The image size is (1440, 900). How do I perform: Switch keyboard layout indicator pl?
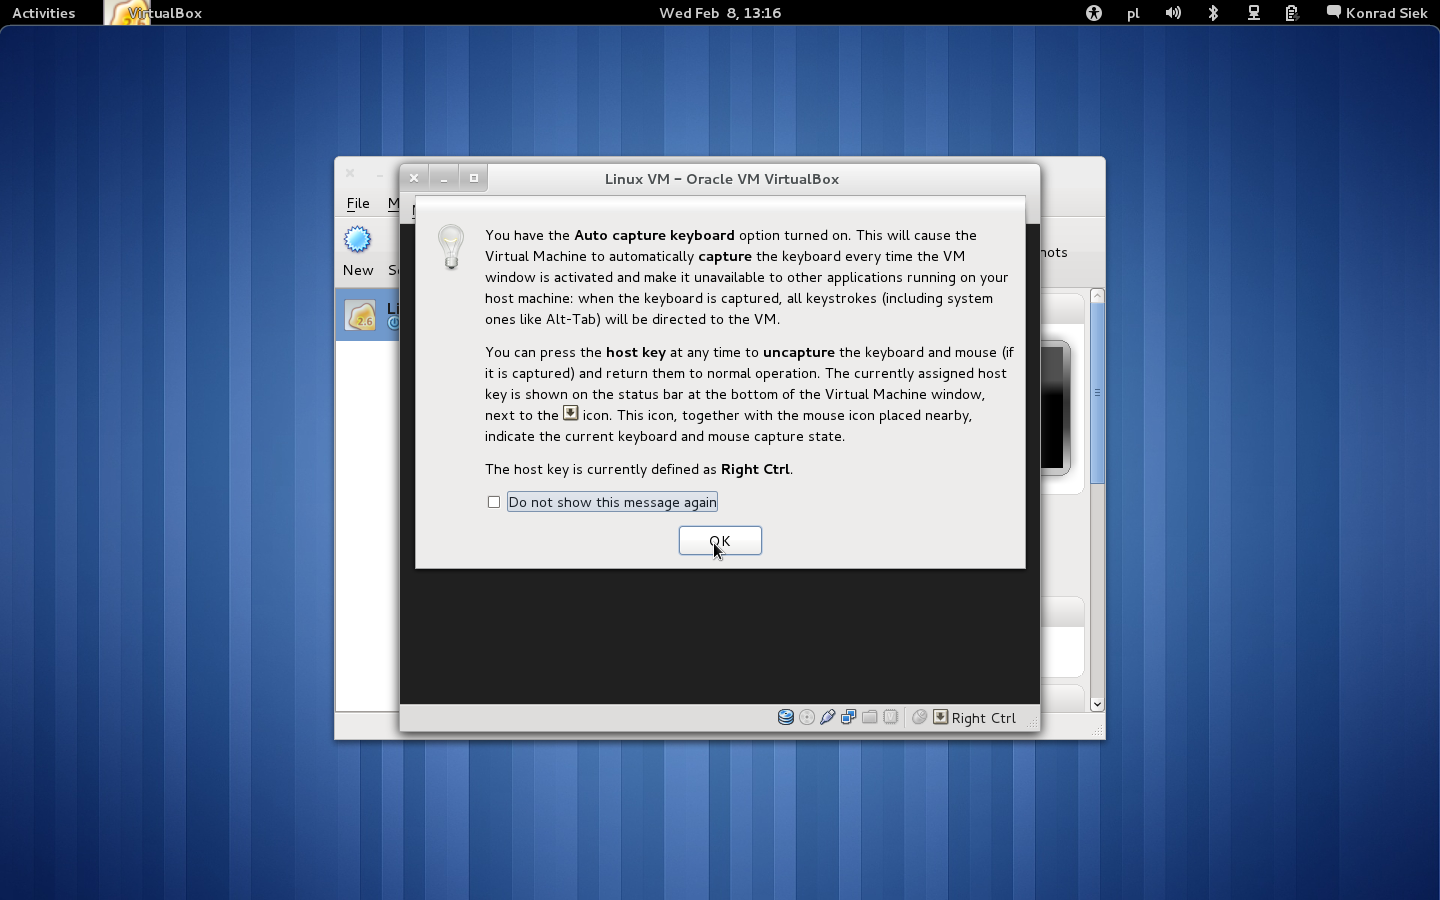[x=1133, y=13]
